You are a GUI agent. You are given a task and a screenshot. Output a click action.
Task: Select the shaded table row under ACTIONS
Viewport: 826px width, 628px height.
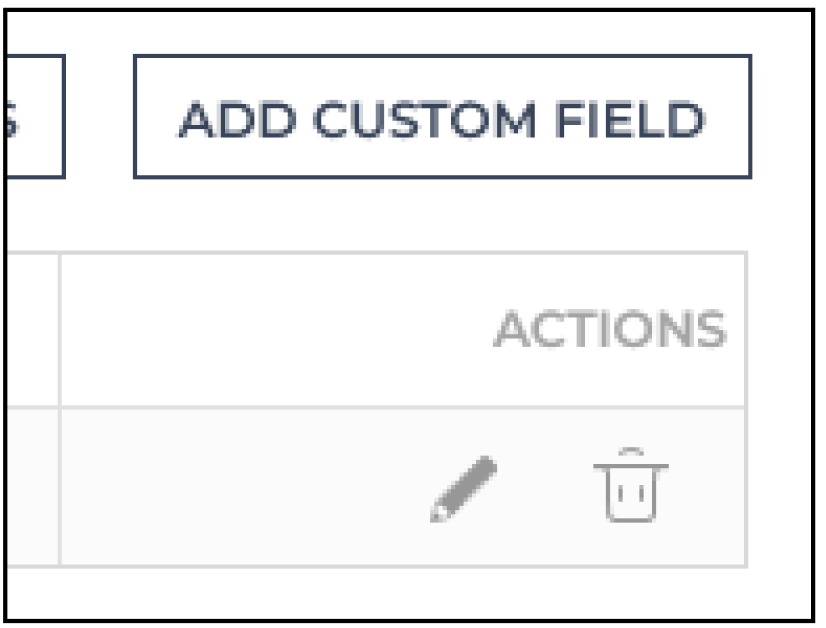pos(376,487)
